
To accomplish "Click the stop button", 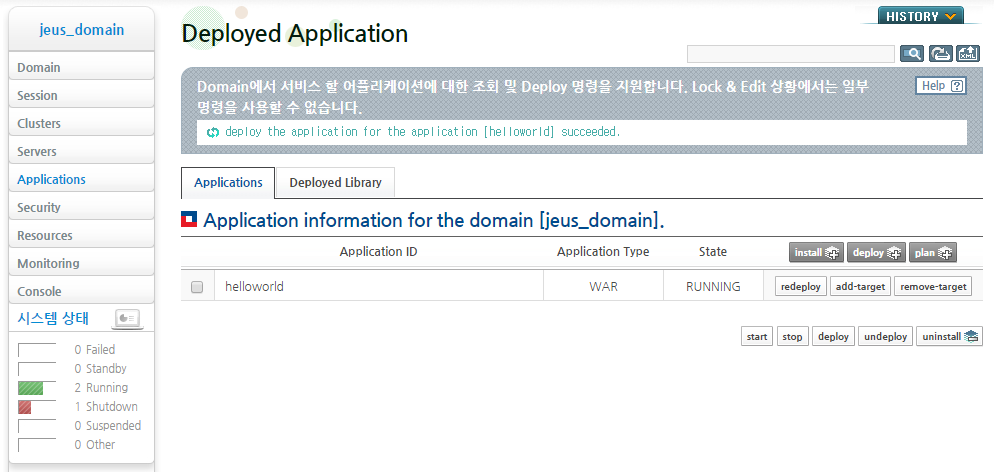I will tap(793, 336).
